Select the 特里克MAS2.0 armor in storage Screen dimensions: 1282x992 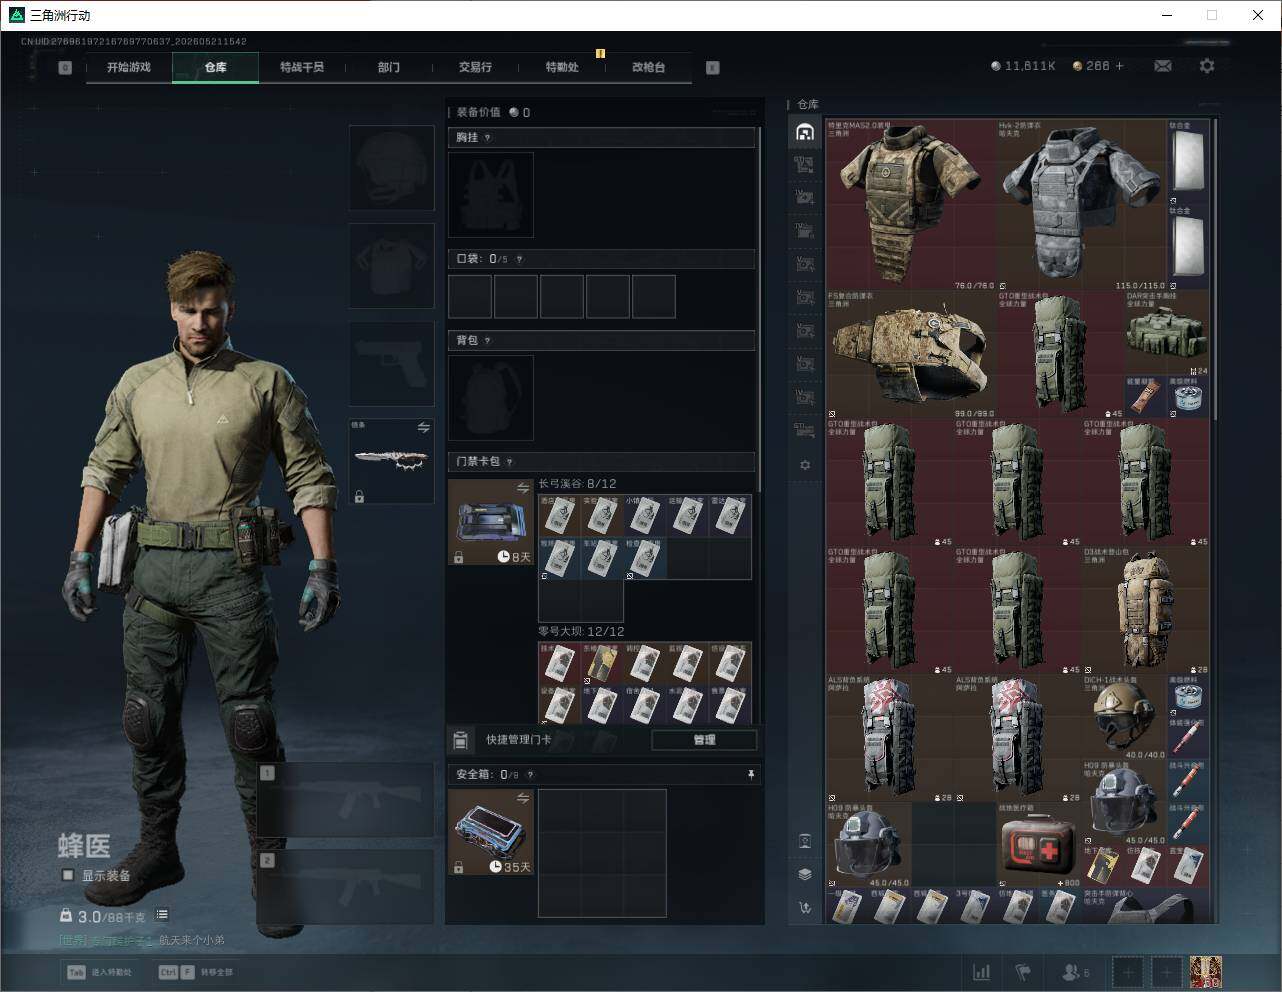tap(911, 205)
